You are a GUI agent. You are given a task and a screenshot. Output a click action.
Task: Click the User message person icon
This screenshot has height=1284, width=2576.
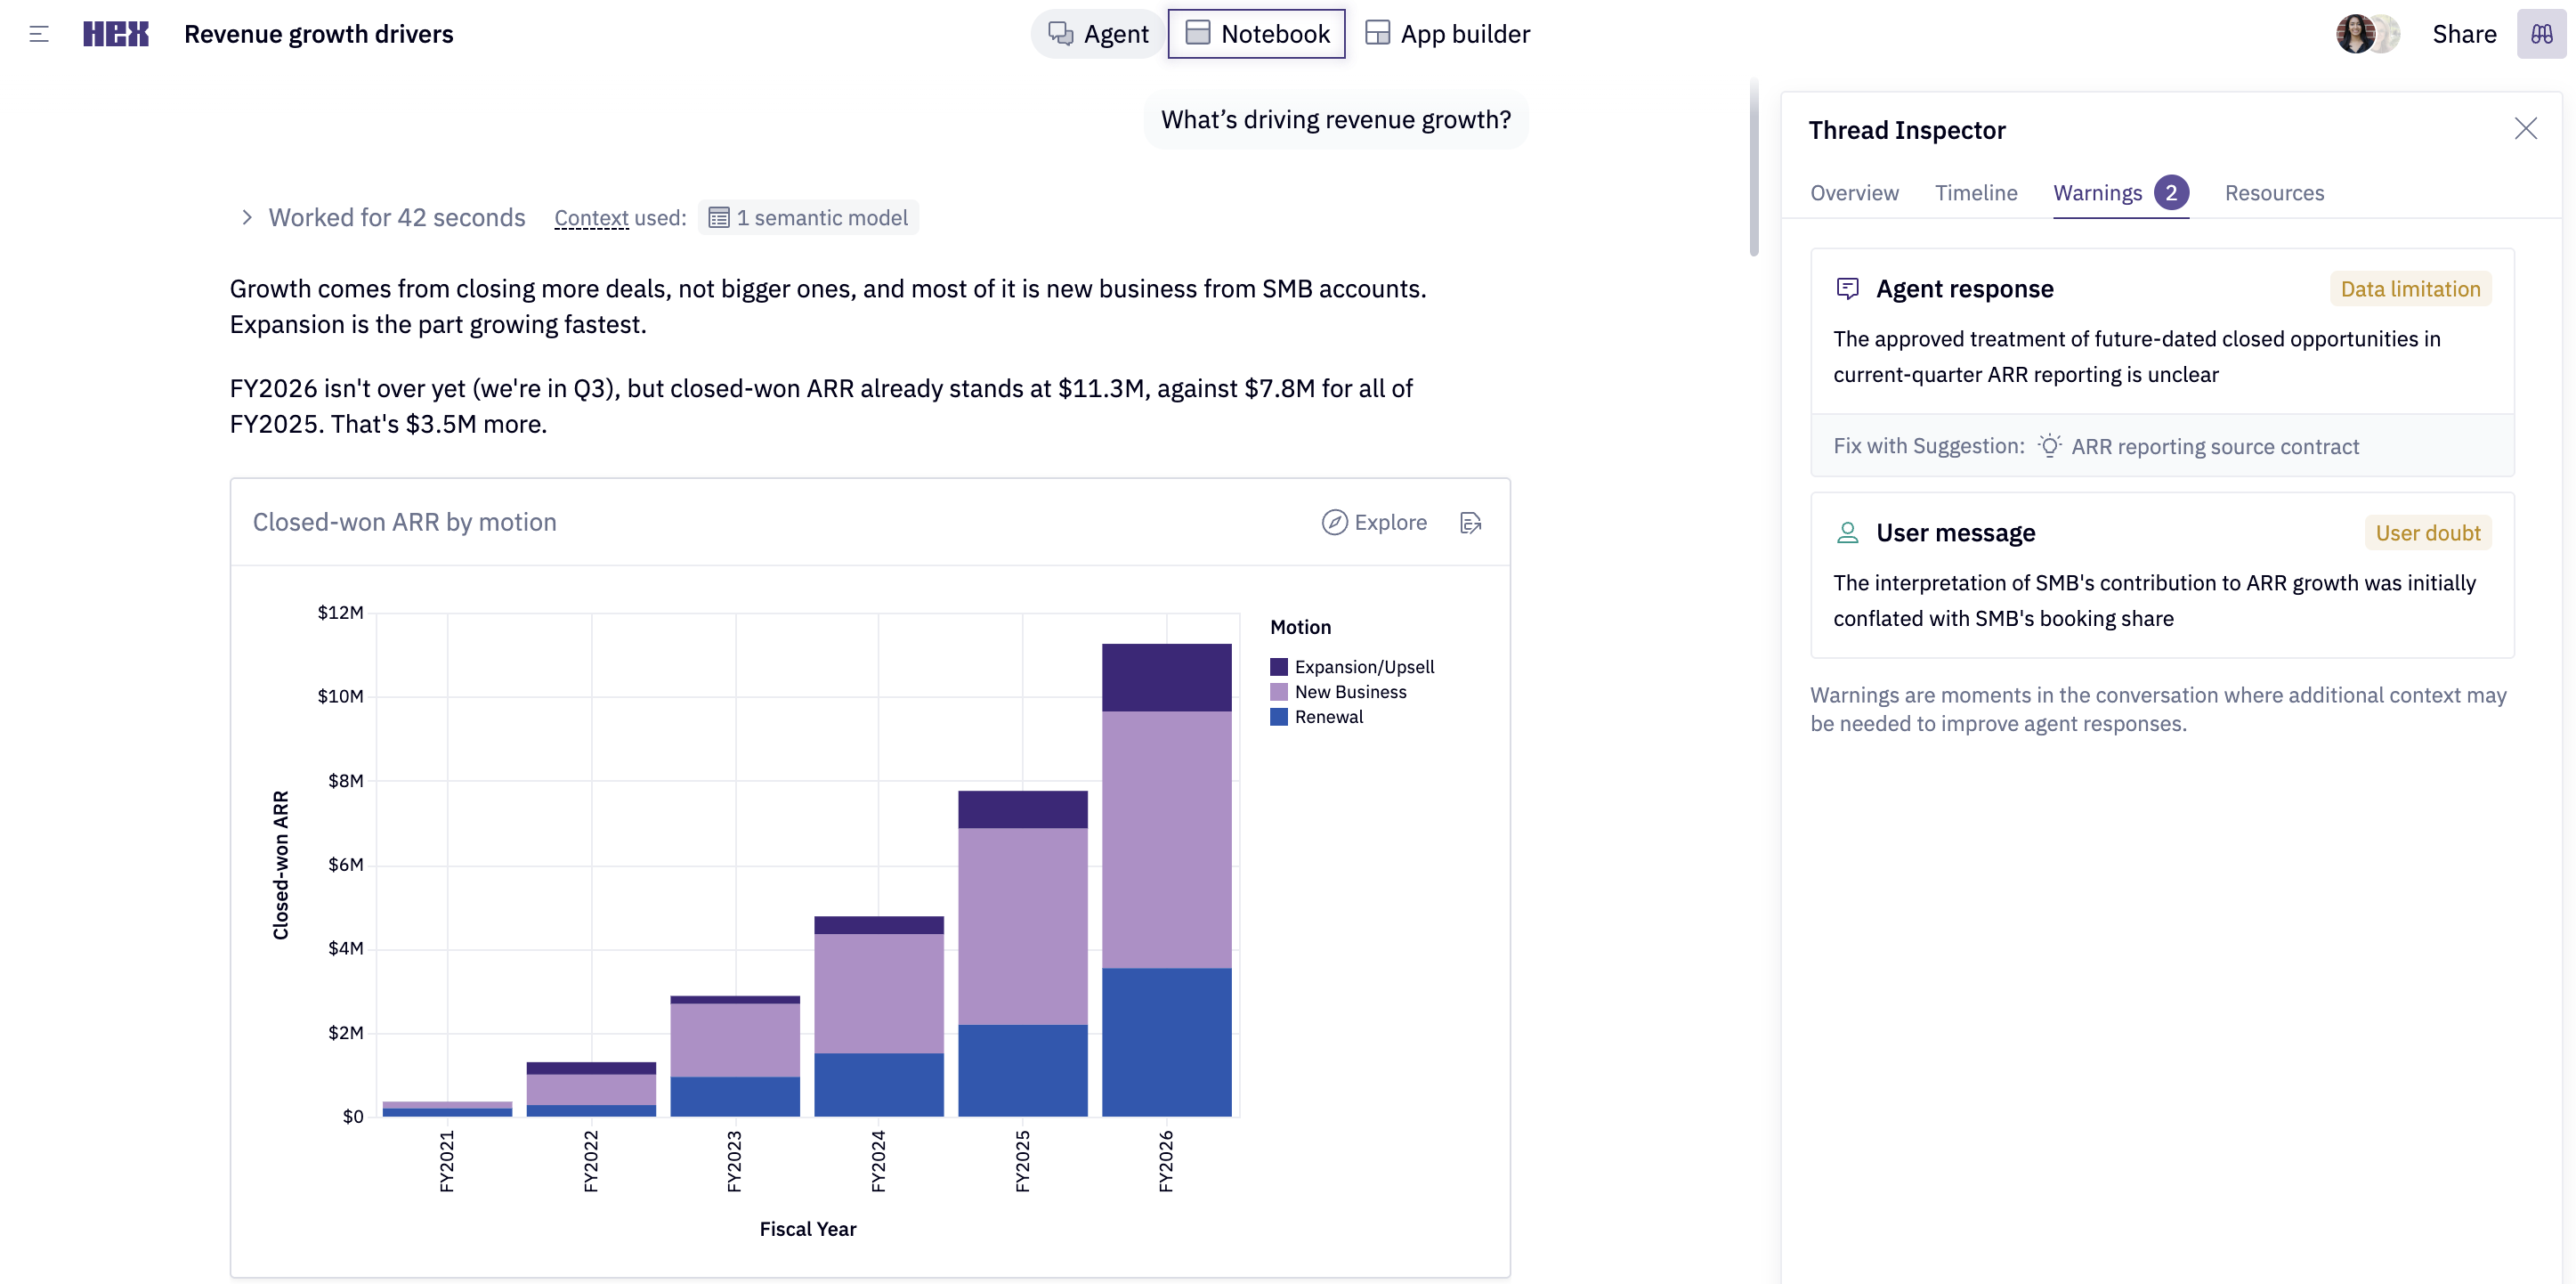[x=1847, y=533]
